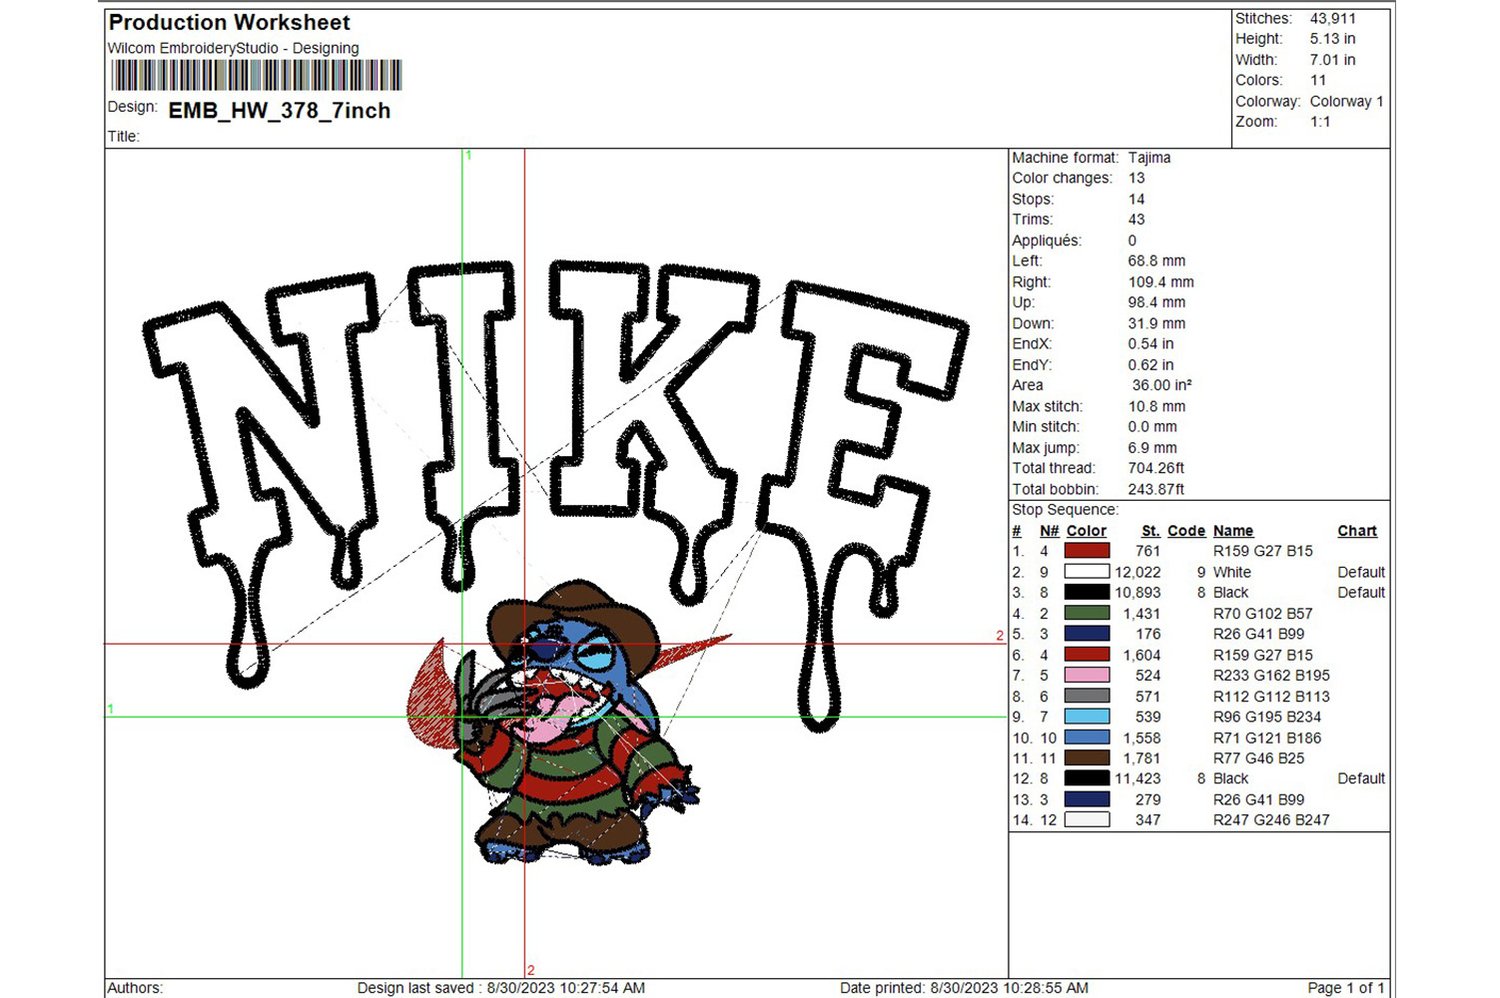
Task: Select the "Wilcom EmbroideryStudio - Designing" text
Action: click(233, 48)
